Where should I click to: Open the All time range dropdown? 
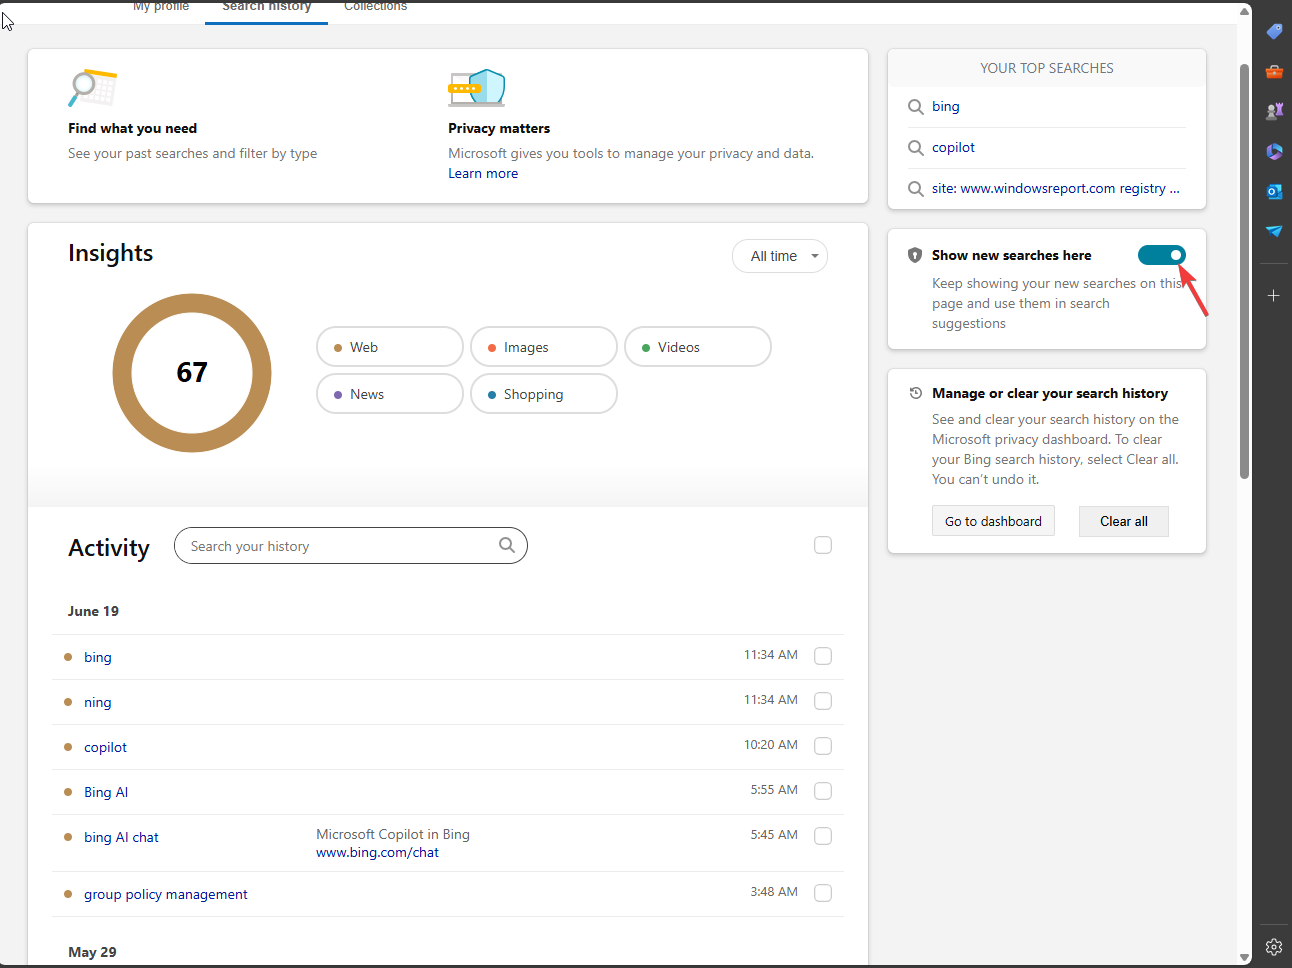[780, 256]
